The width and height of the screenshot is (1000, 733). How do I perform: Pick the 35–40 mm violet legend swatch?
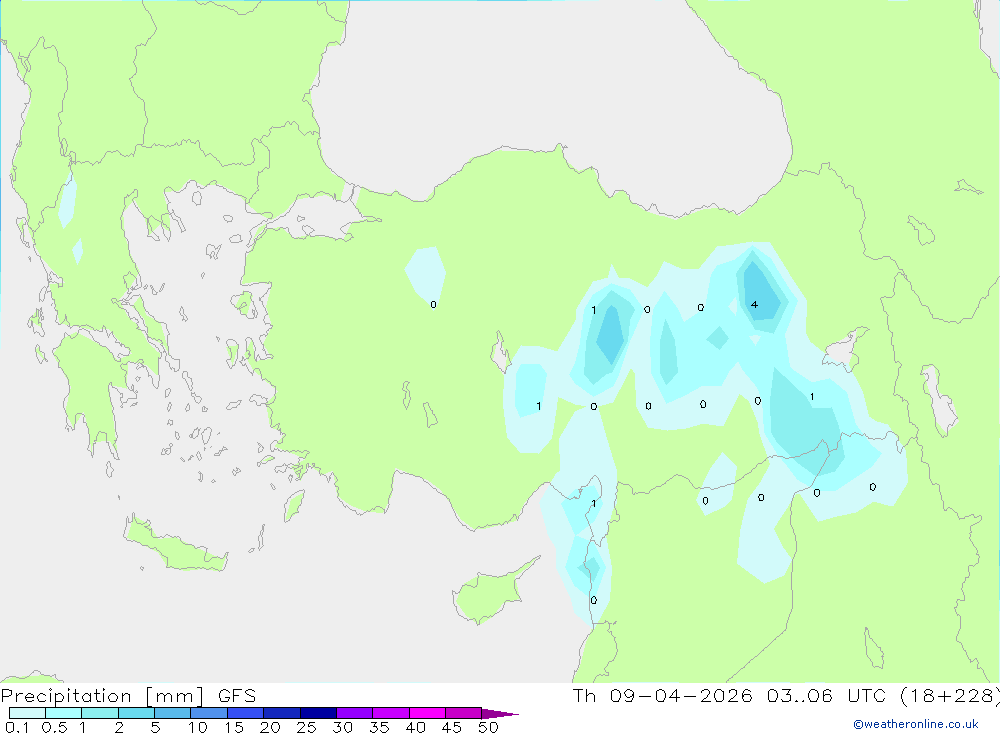pos(391,713)
